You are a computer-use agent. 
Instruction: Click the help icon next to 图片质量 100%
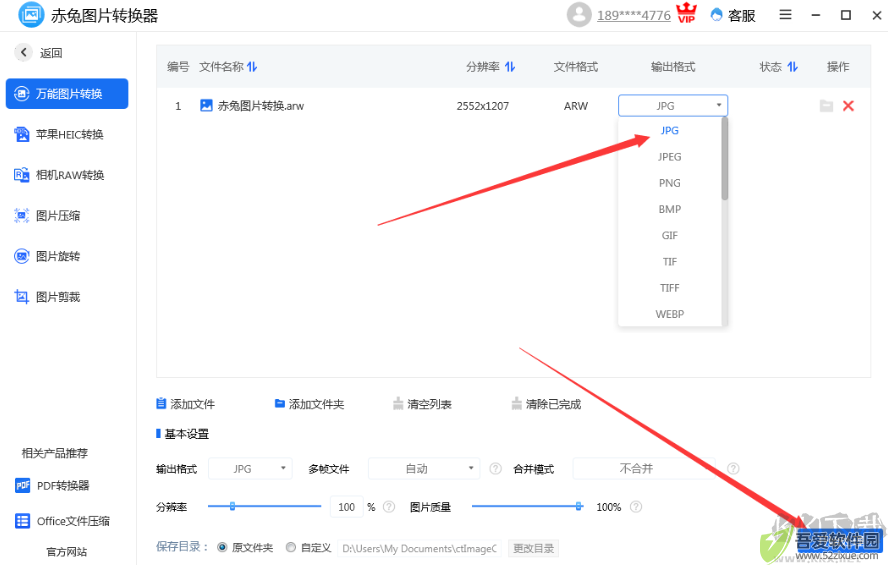pyautogui.click(x=636, y=507)
